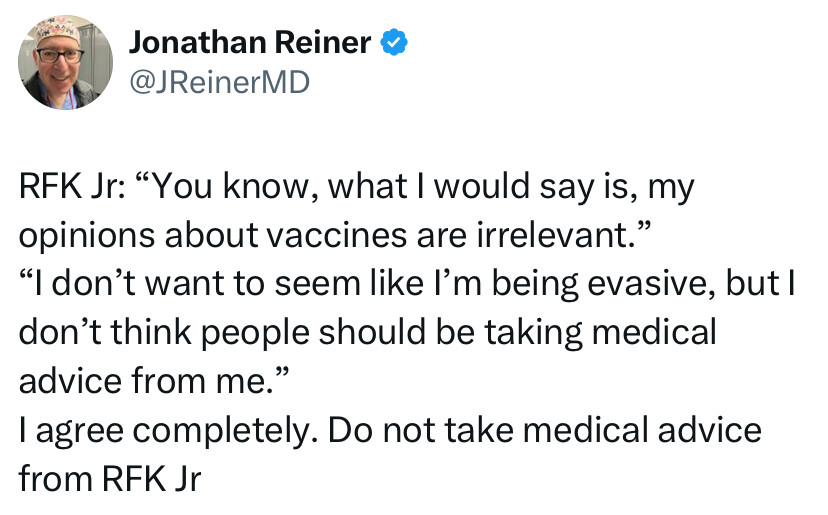Image resolution: width=828 pixels, height=515 pixels.
Task: Click the blue verified checkmark badge
Action: click(394, 43)
